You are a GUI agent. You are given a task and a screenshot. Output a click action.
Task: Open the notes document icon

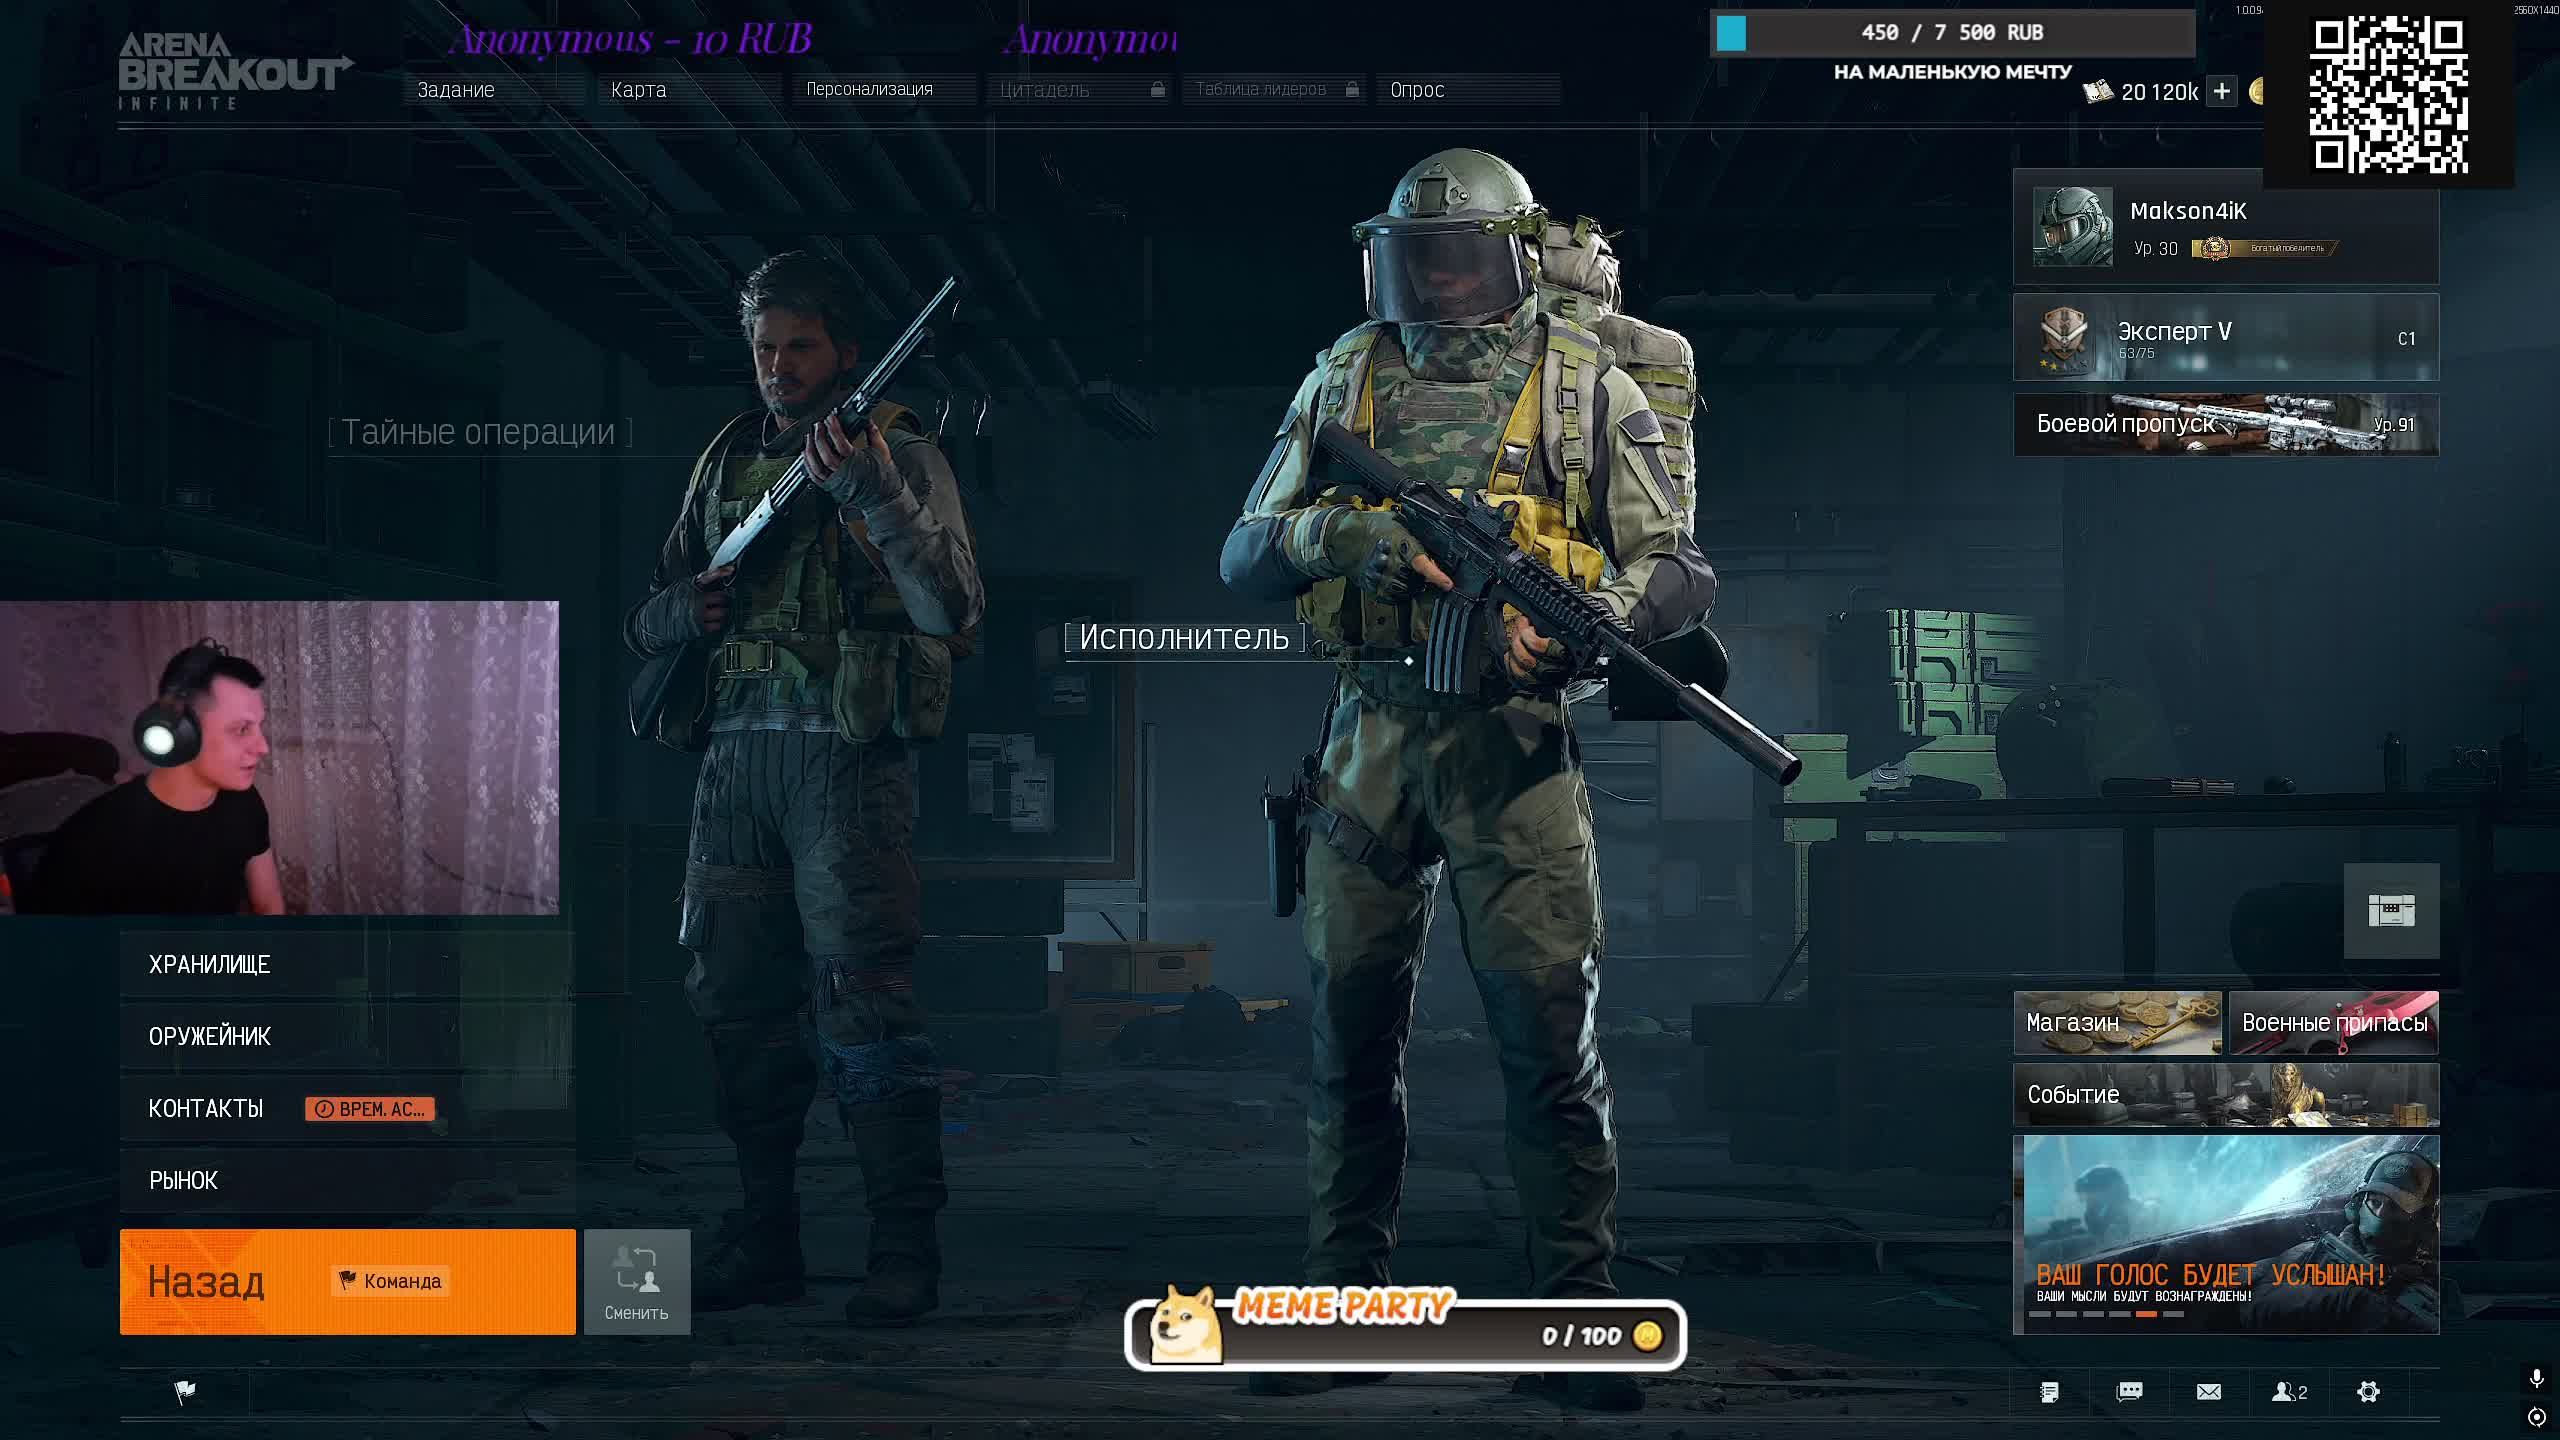[x=2049, y=1392]
